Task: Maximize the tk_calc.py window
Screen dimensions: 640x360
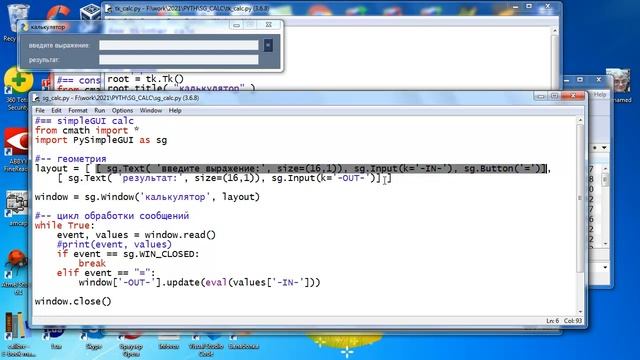Action: click(529, 7)
